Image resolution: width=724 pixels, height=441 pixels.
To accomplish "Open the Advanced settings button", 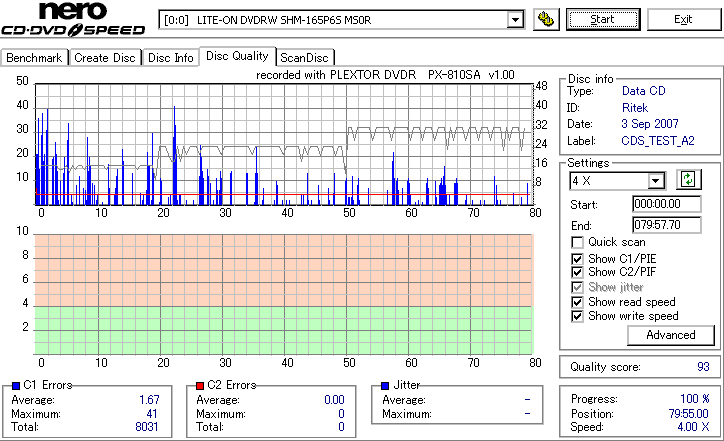I will pyautogui.click(x=670, y=335).
